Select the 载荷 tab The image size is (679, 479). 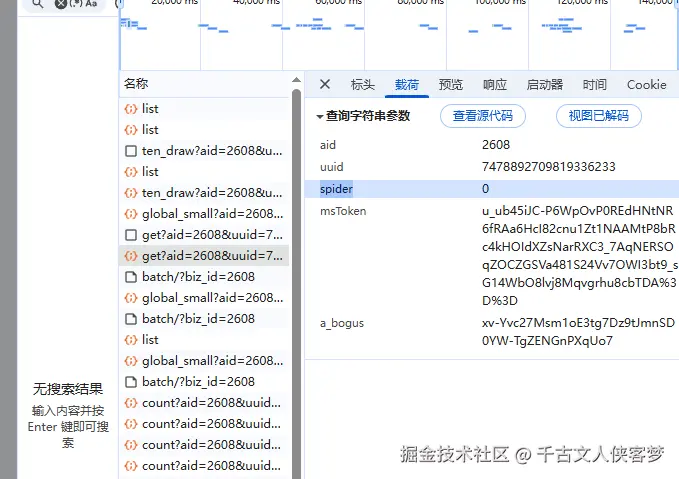click(x=407, y=84)
